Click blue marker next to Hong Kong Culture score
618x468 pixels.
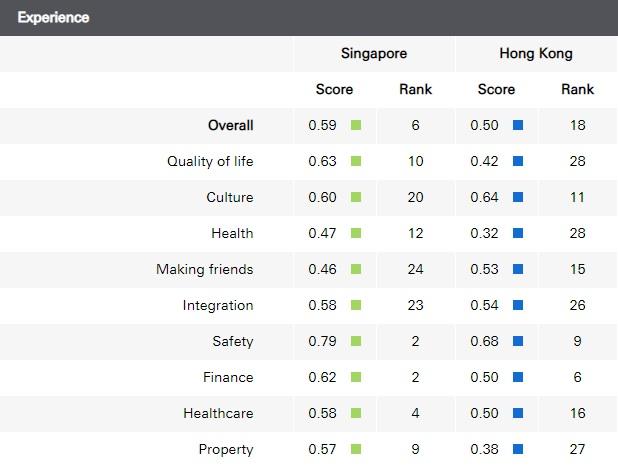[x=517, y=198]
